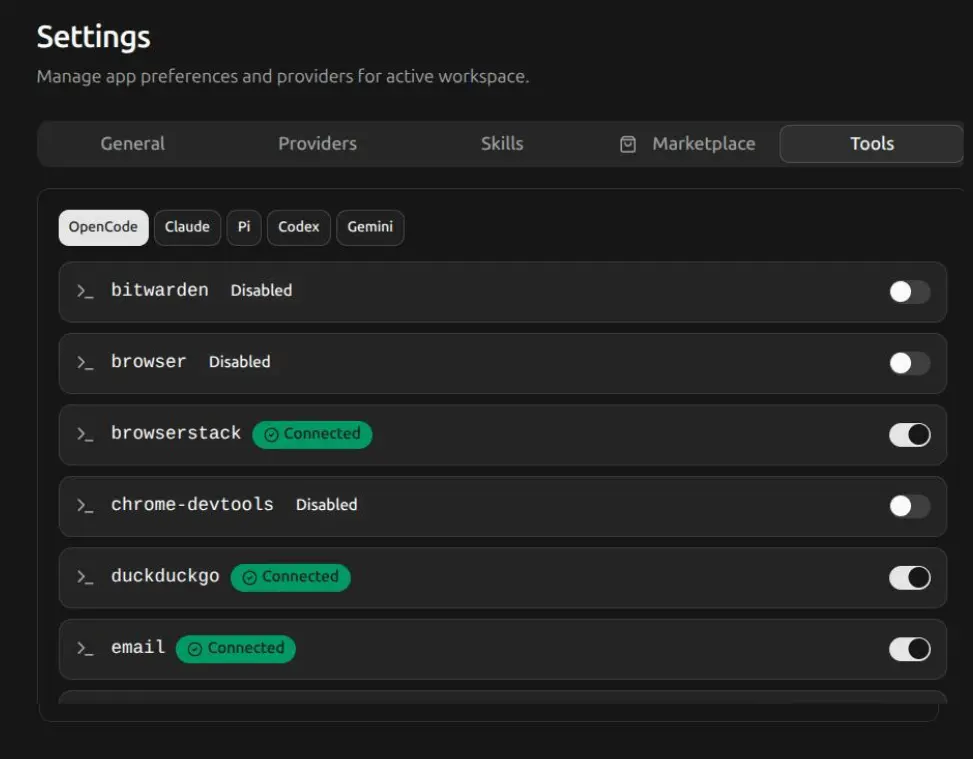
Task: Click the terminal icon beside browser
Action: point(85,362)
